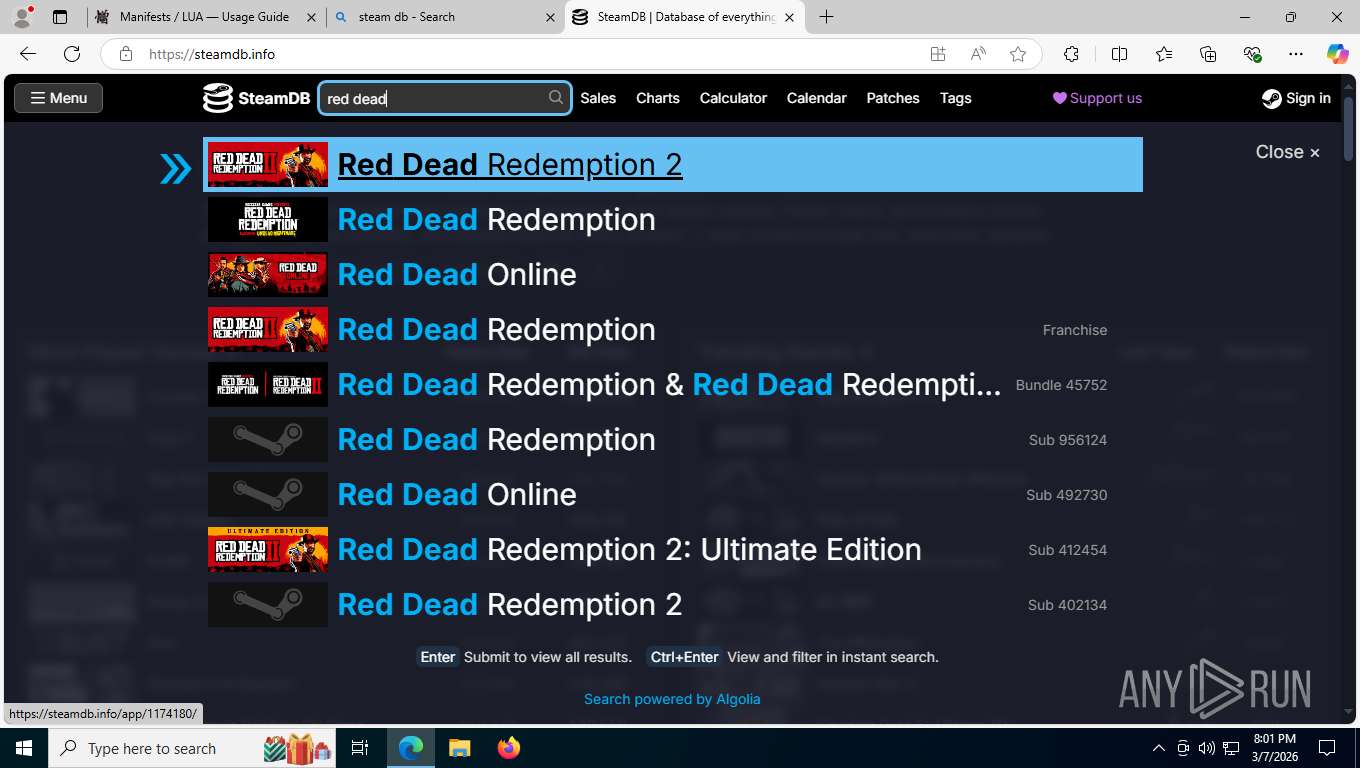Open the SteamDB Menu button
This screenshot has width=1360, height=768.
(x=58, y=98)
